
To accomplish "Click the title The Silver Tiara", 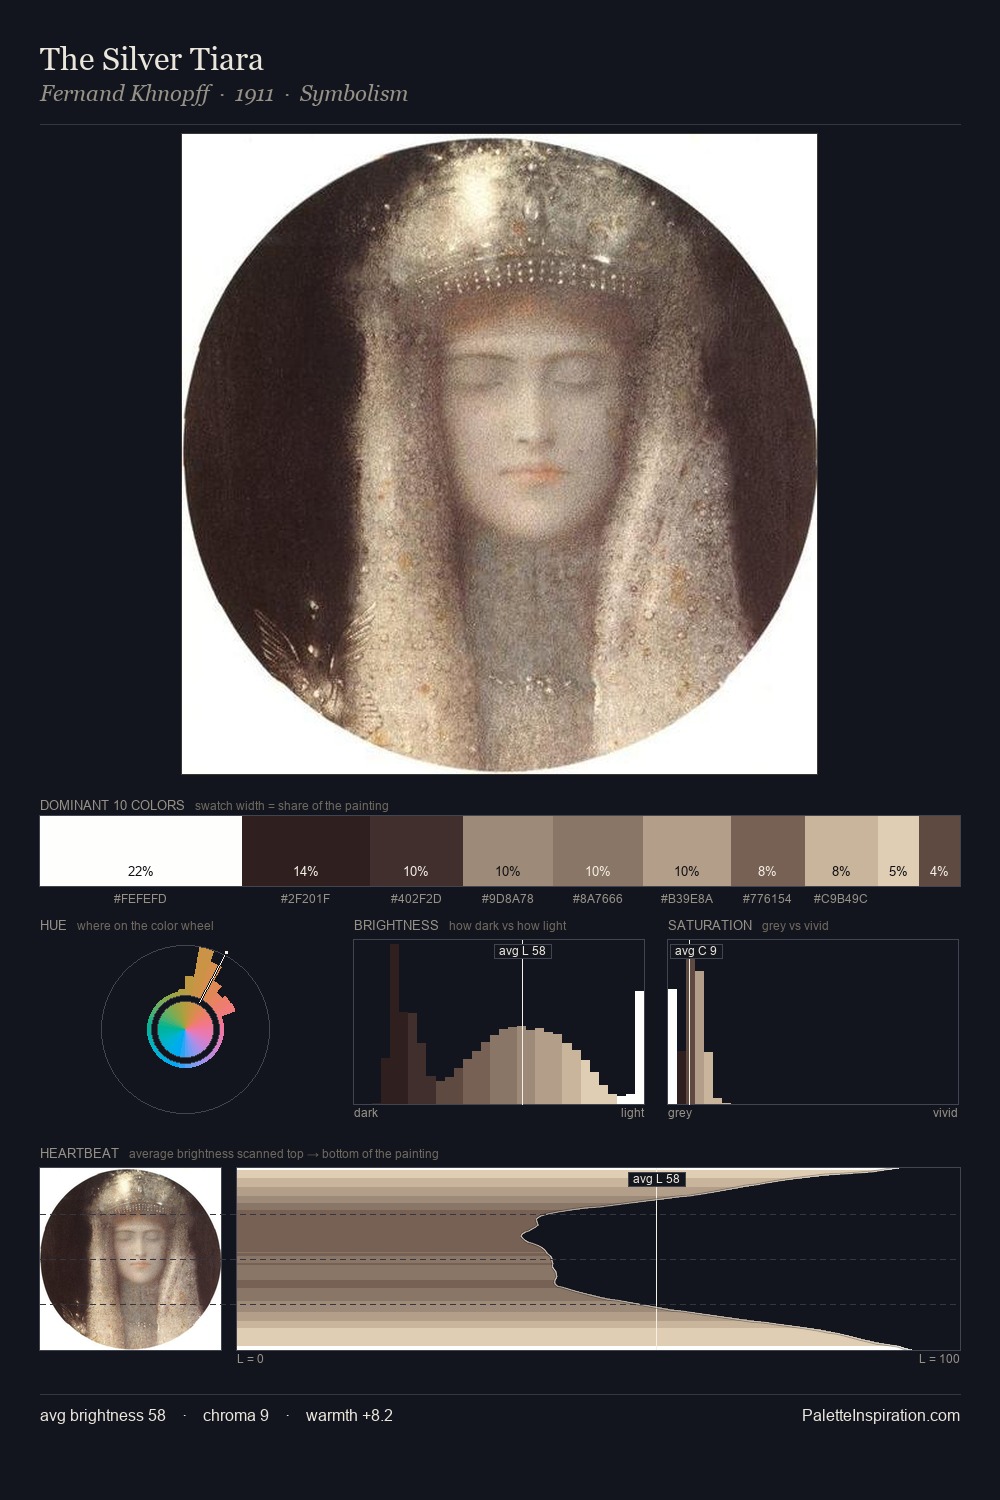I will (x=152, y=59).
